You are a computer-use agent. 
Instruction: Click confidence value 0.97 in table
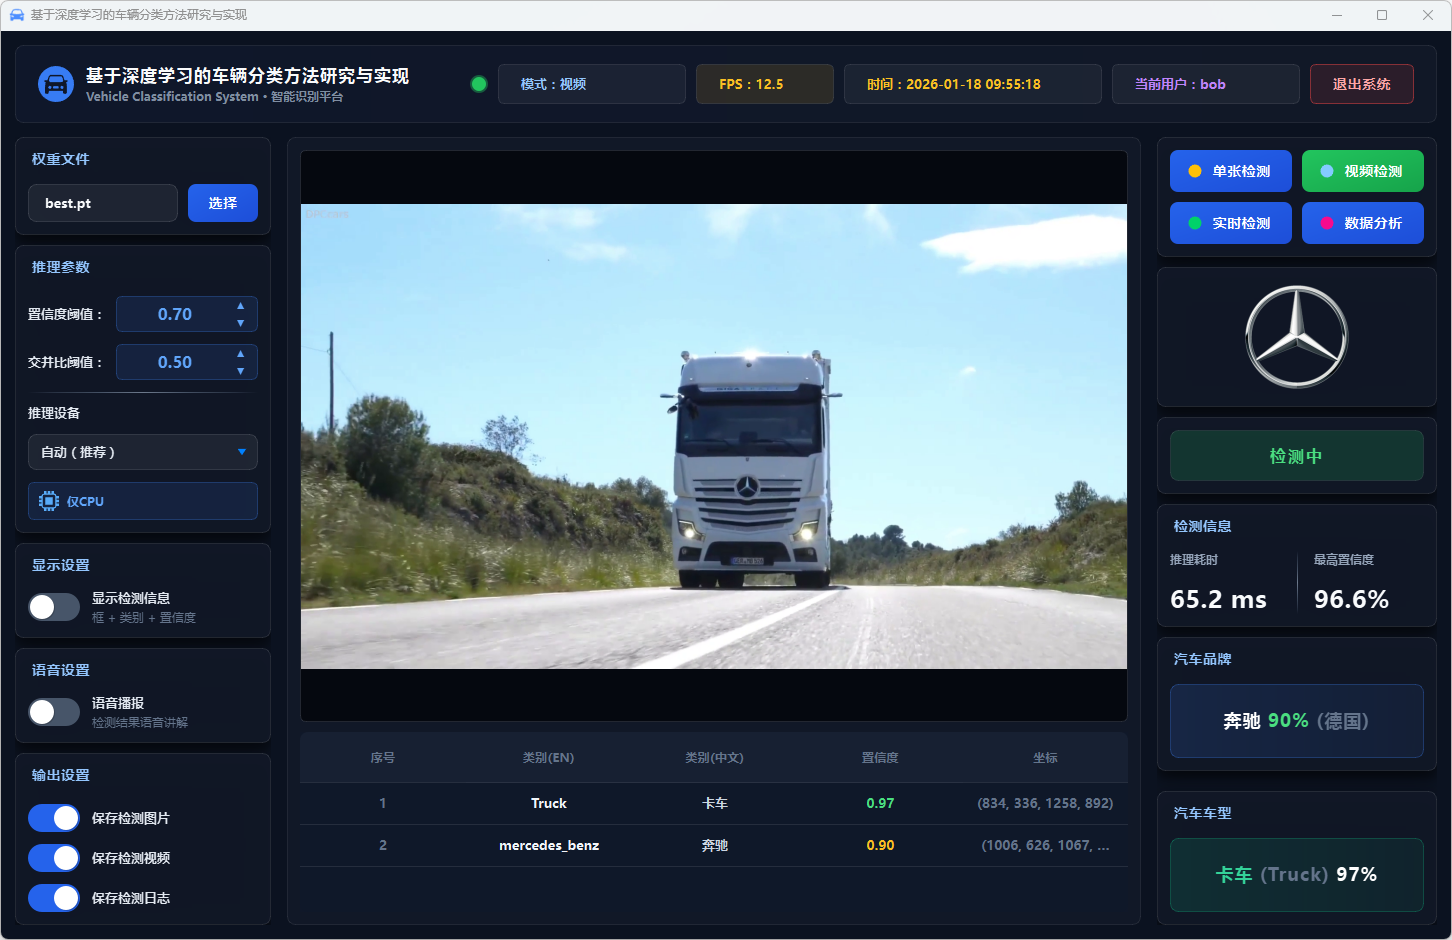[x=880, y=803]
